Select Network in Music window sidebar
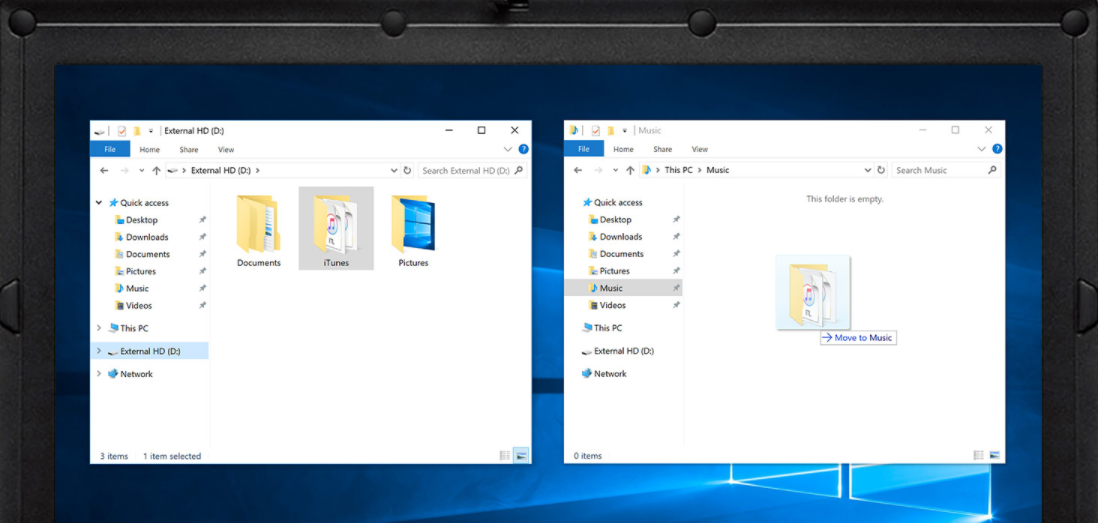Image resolution: width=1098 pixels, height=523 pixels. (x=610, y=374)
